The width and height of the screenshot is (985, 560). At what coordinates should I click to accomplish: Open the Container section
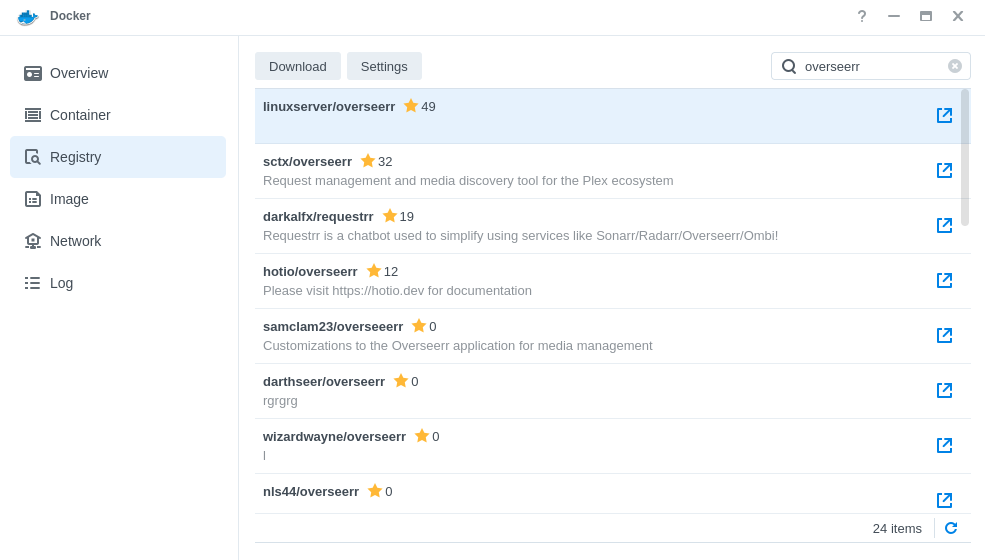(x=118, y=115)
